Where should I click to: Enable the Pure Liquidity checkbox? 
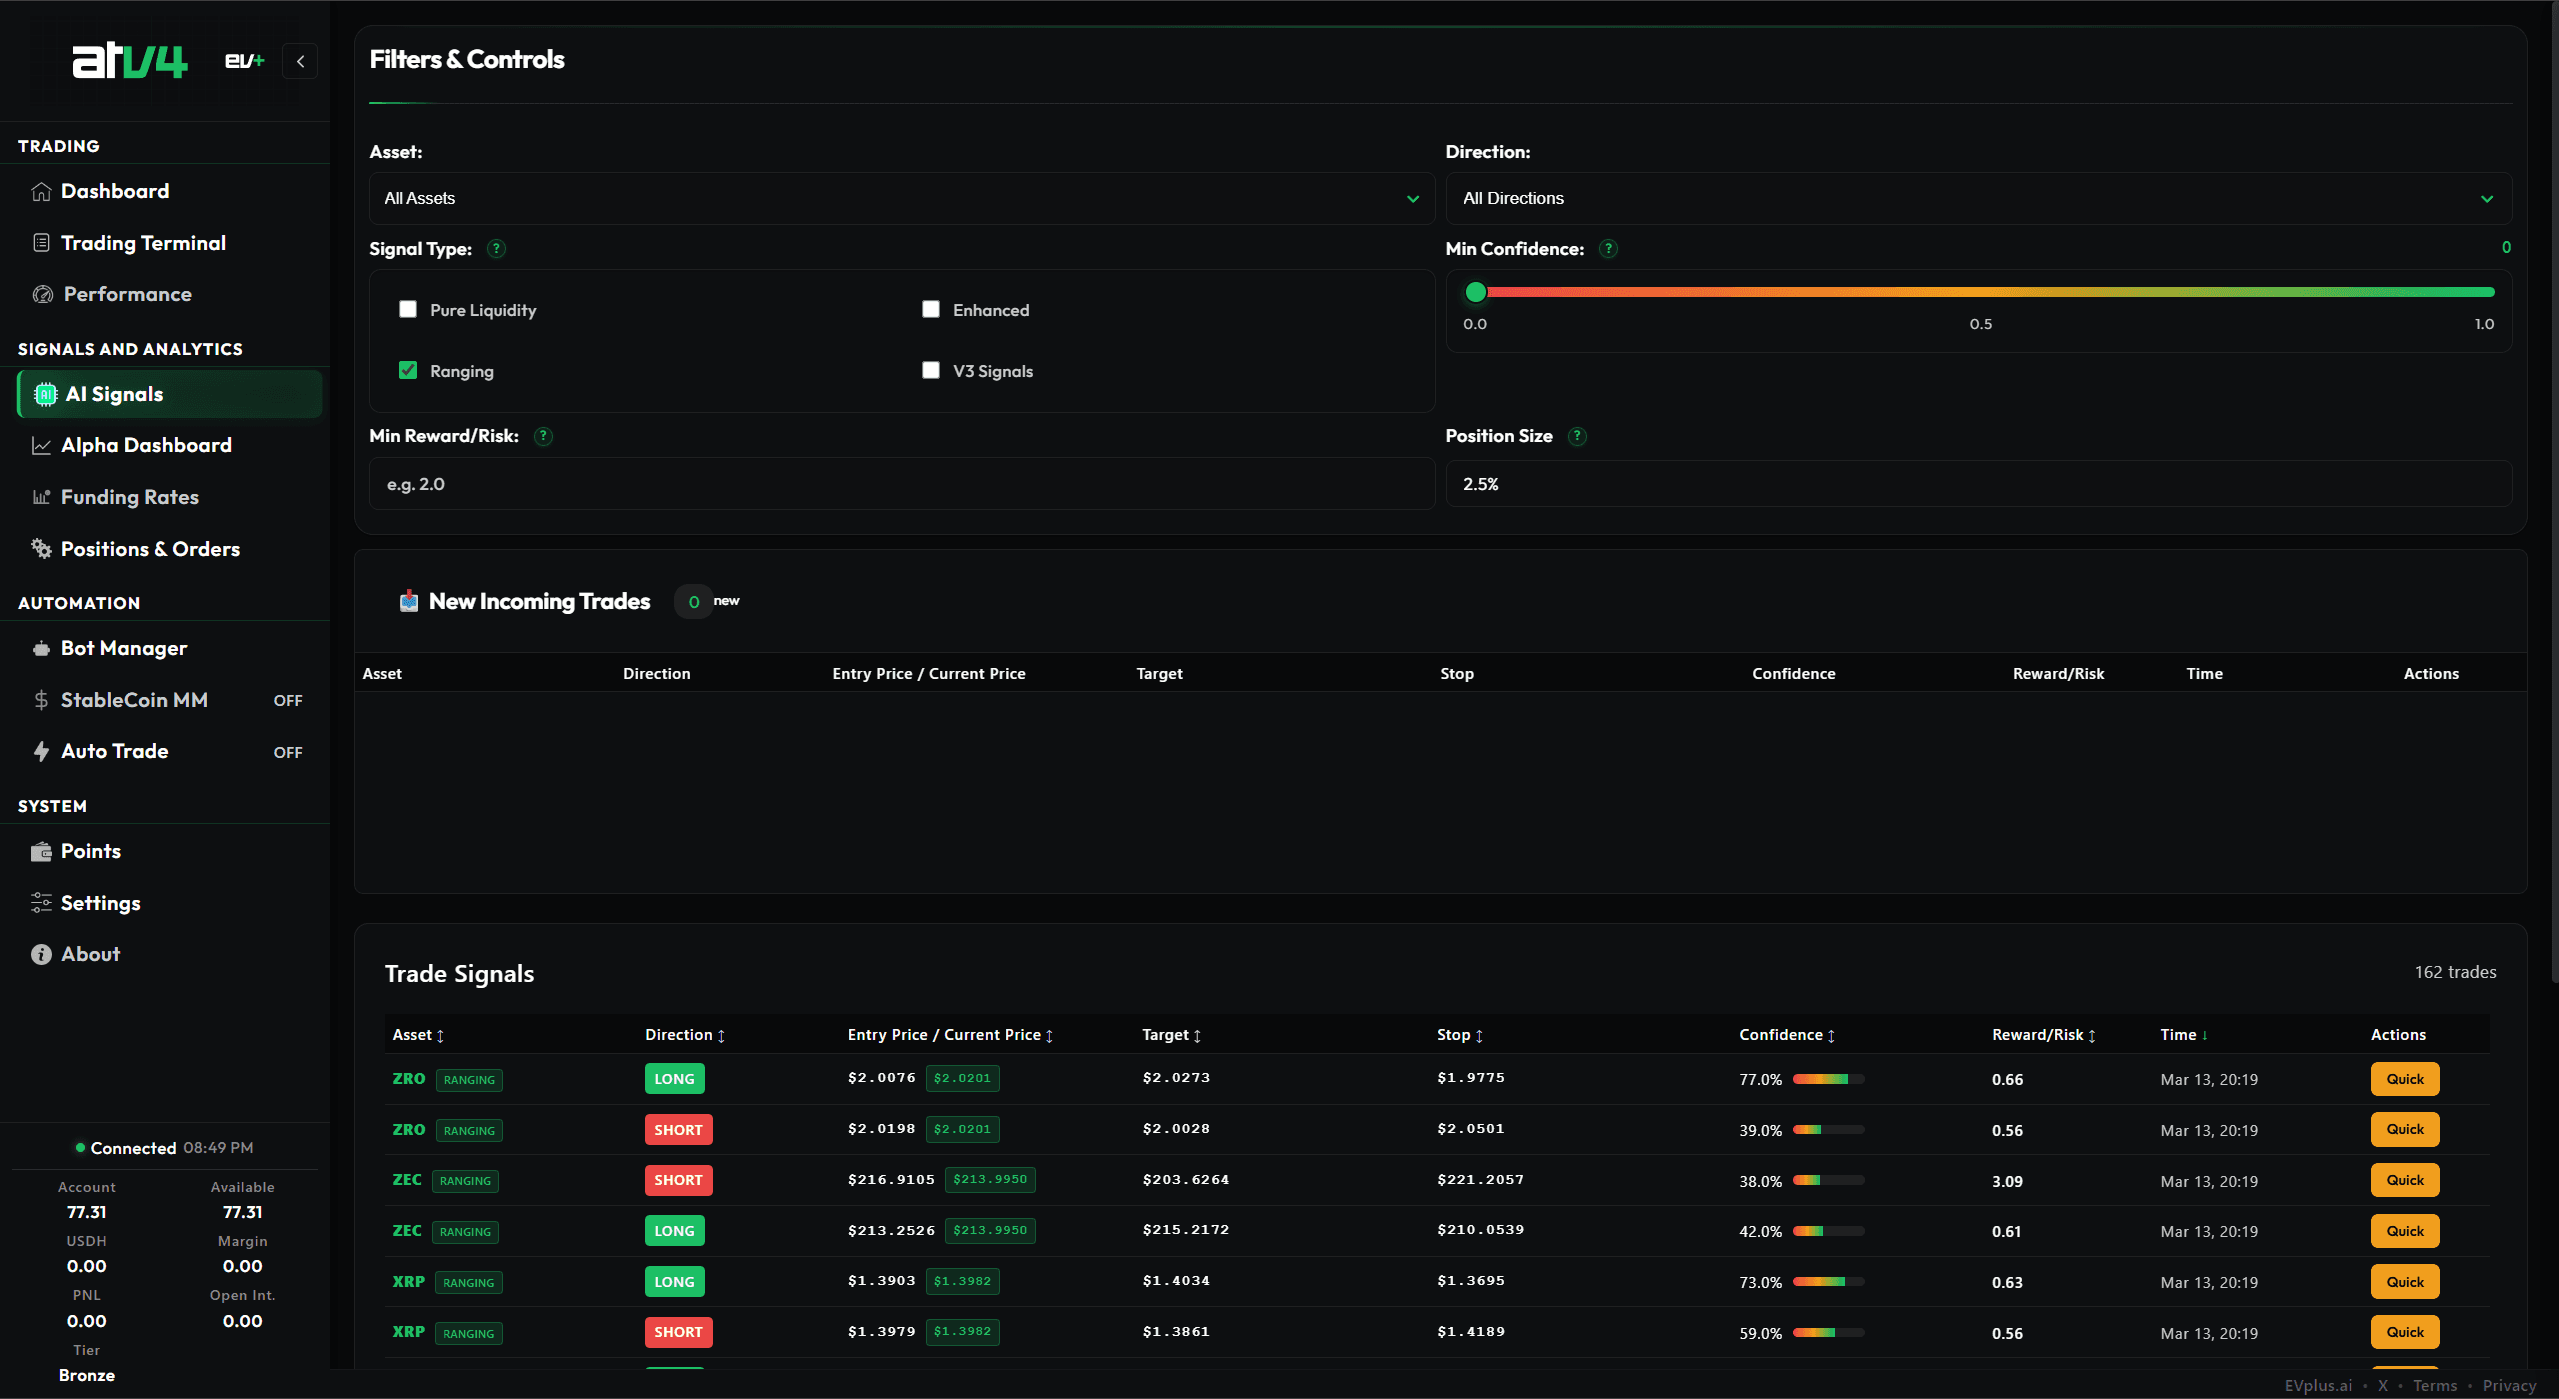click(408, 309)
